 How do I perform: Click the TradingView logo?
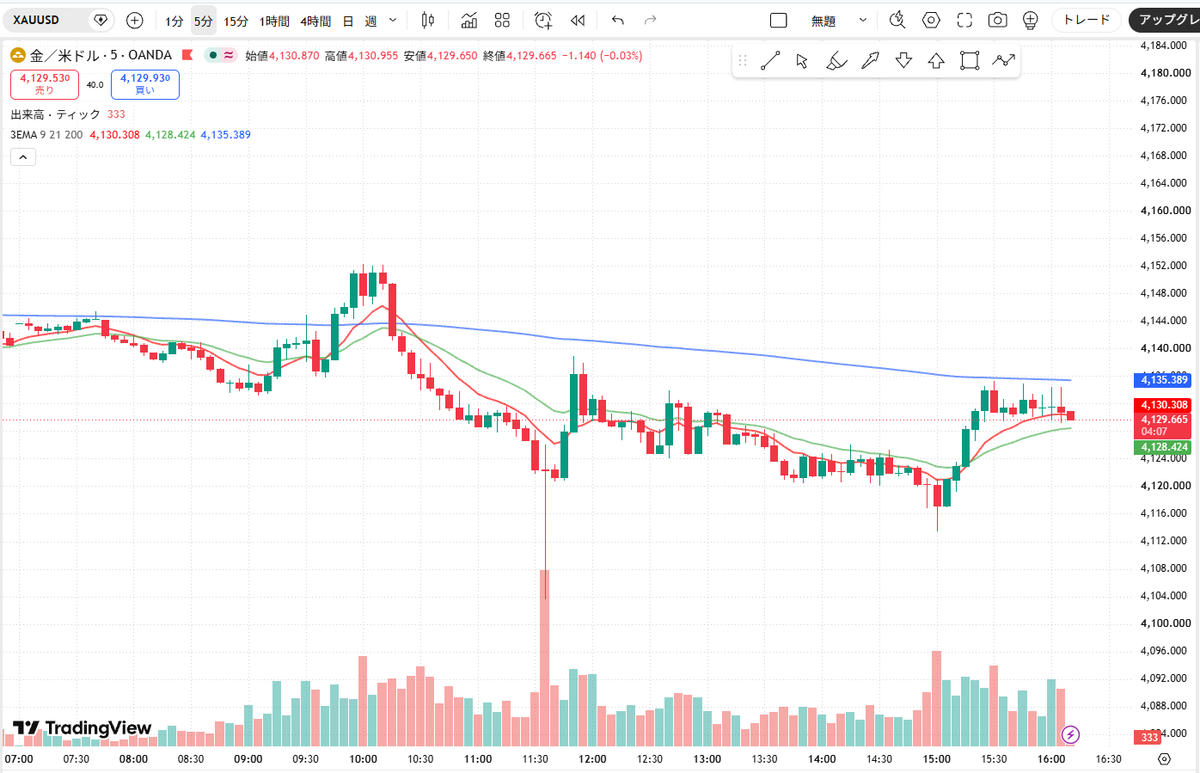[83, 728]
